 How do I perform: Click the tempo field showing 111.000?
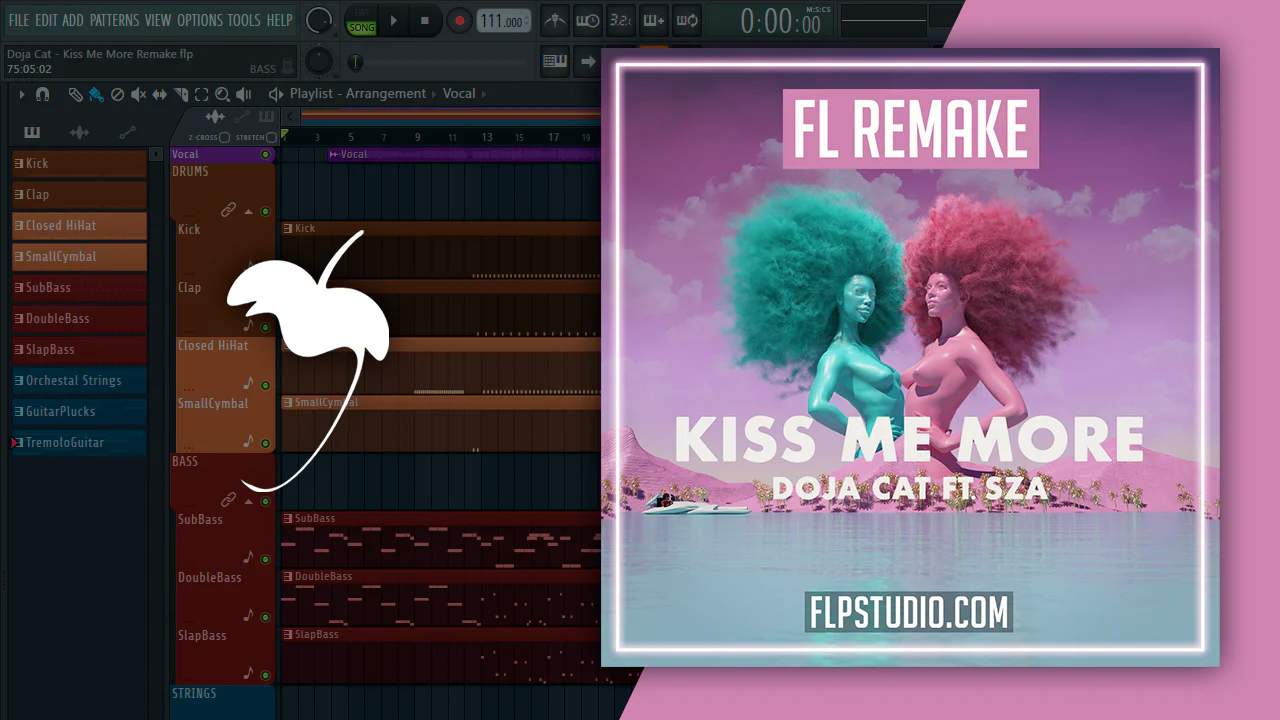point(504,21)
